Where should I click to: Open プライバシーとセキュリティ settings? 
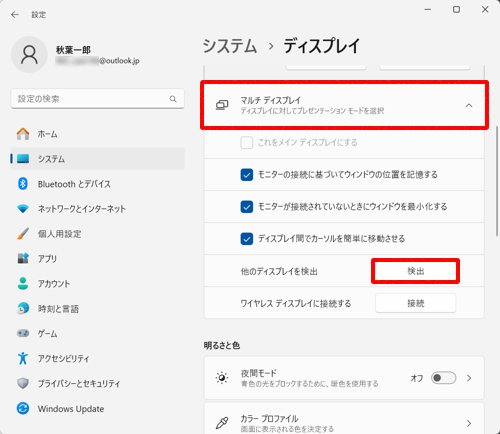pos(97,383)
